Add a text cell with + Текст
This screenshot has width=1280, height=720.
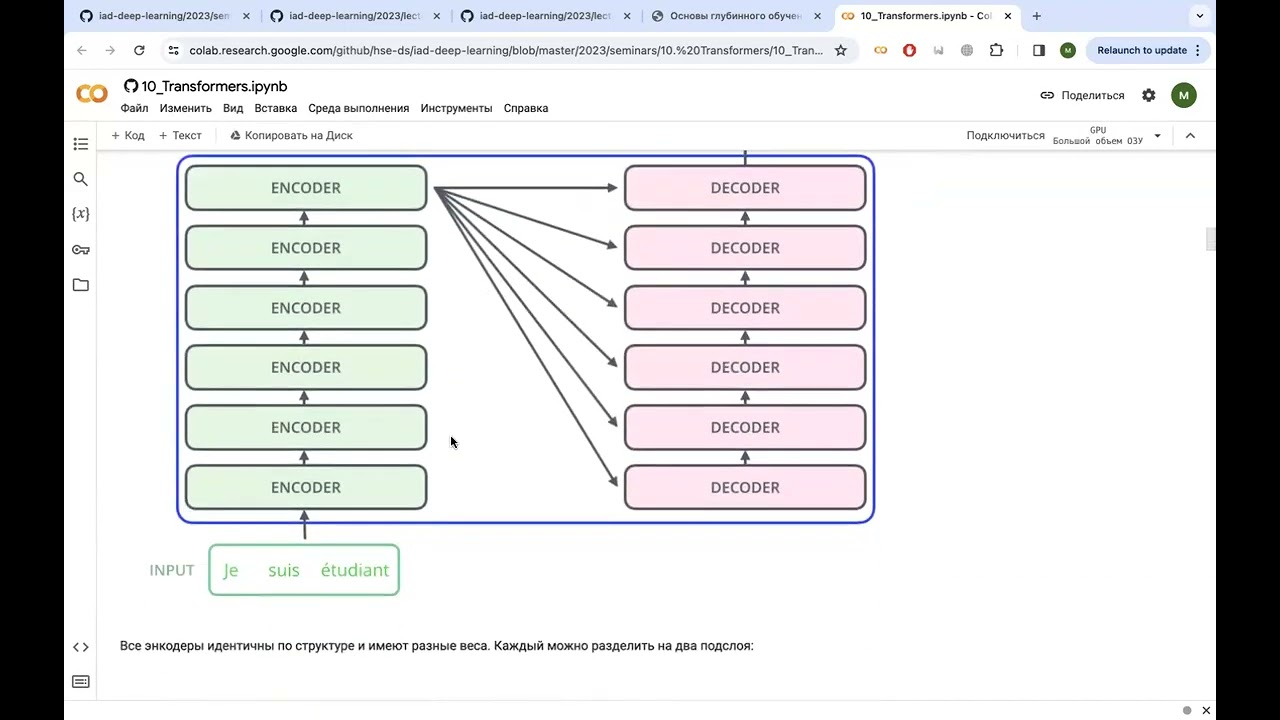tap(180, 135)
